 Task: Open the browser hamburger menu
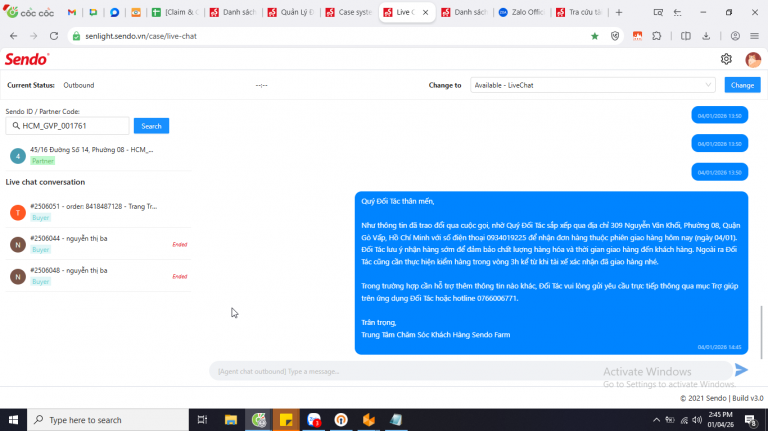[x=754, y=36]
